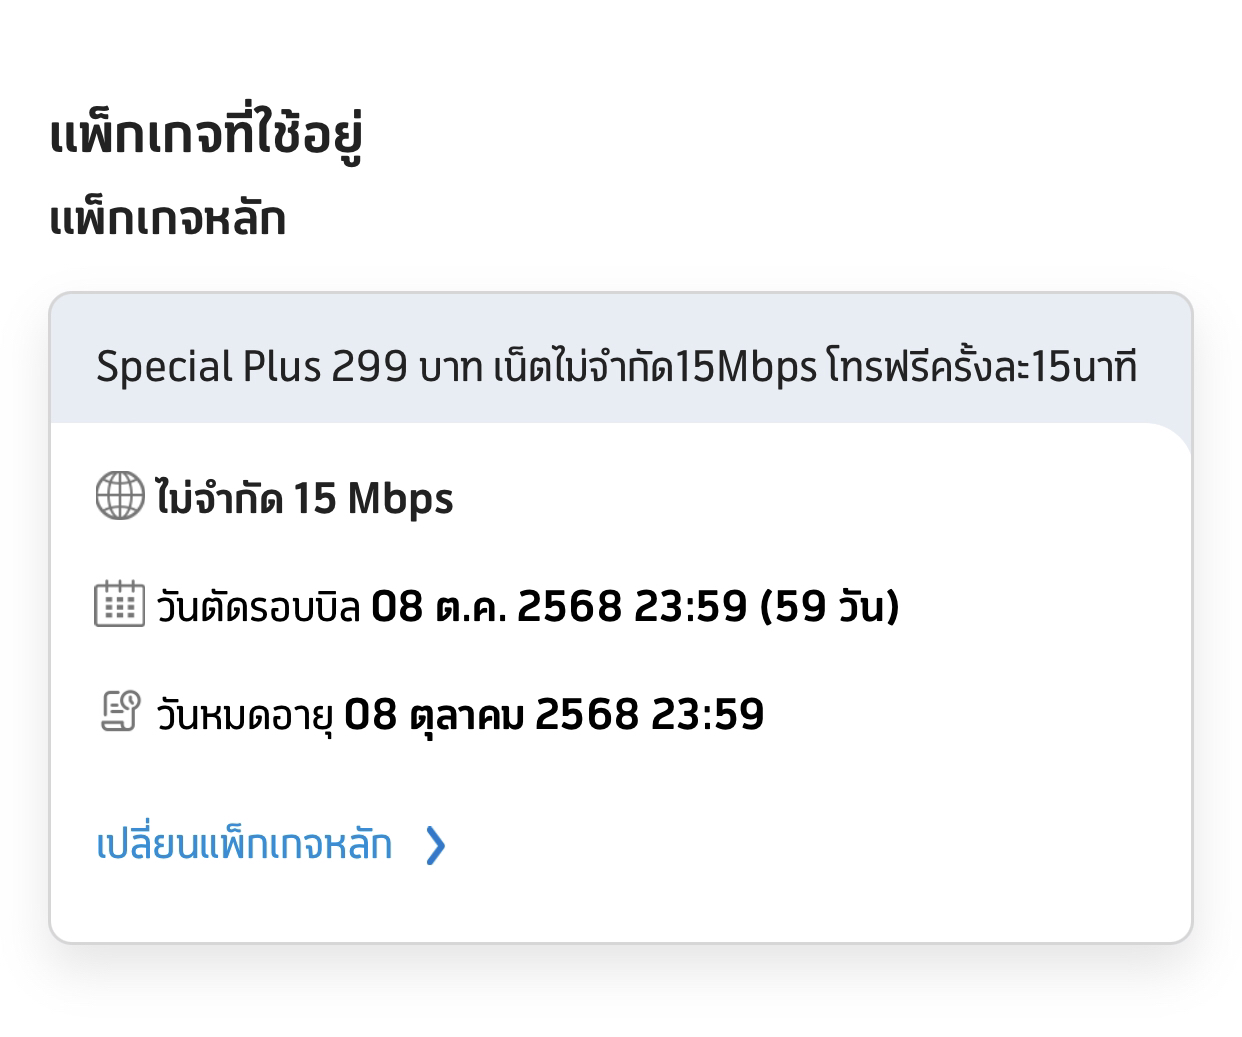Click the วันตัดรอบบิล label
The width and height of the screenshot is (1242, 1037).
pos(258,606)
